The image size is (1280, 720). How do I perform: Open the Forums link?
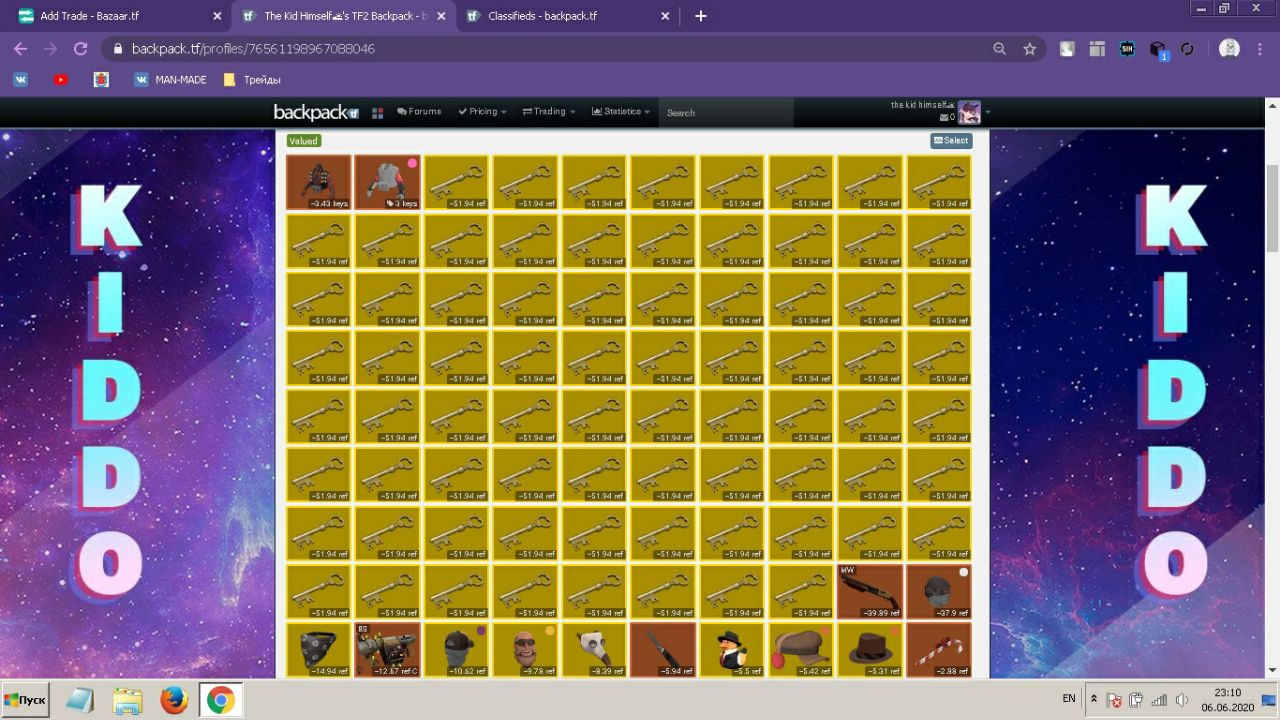pos(419,112)
